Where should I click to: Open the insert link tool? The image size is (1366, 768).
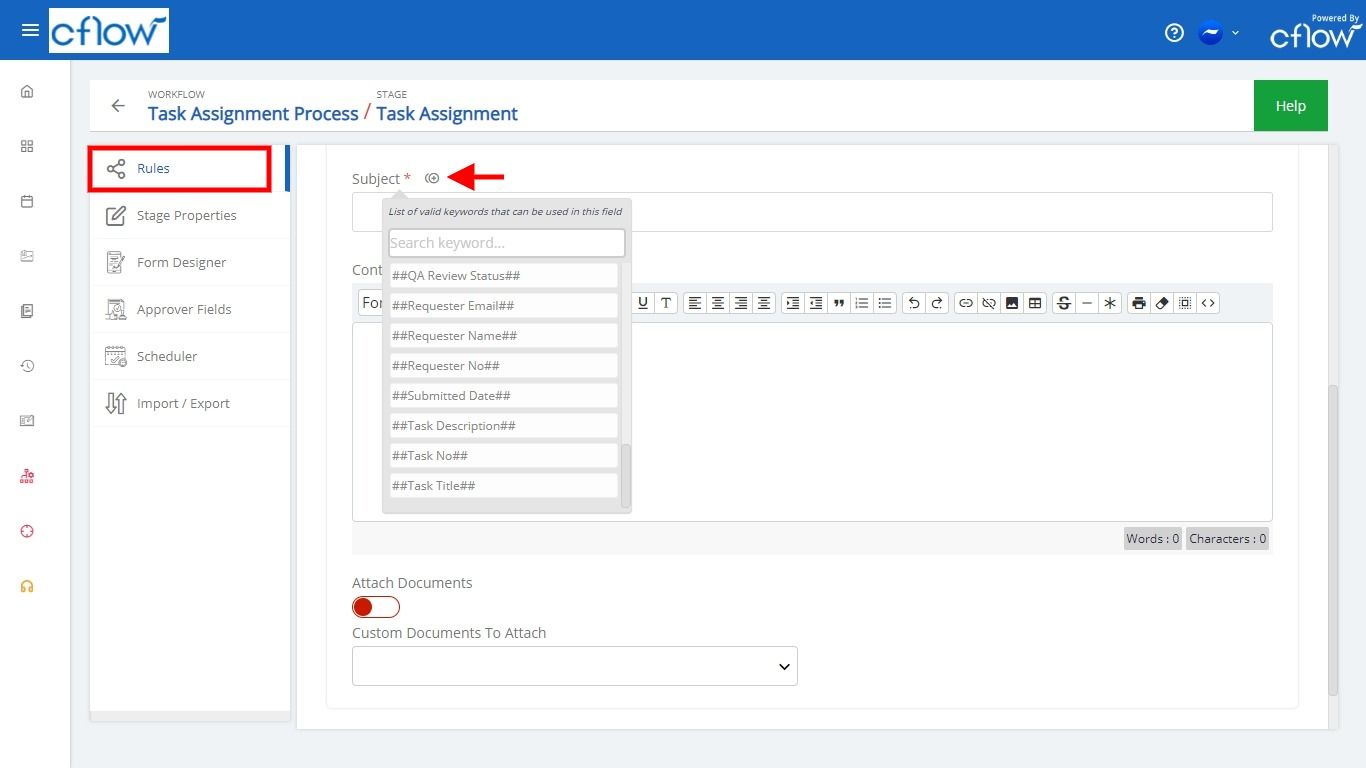[x=966, y=302]
